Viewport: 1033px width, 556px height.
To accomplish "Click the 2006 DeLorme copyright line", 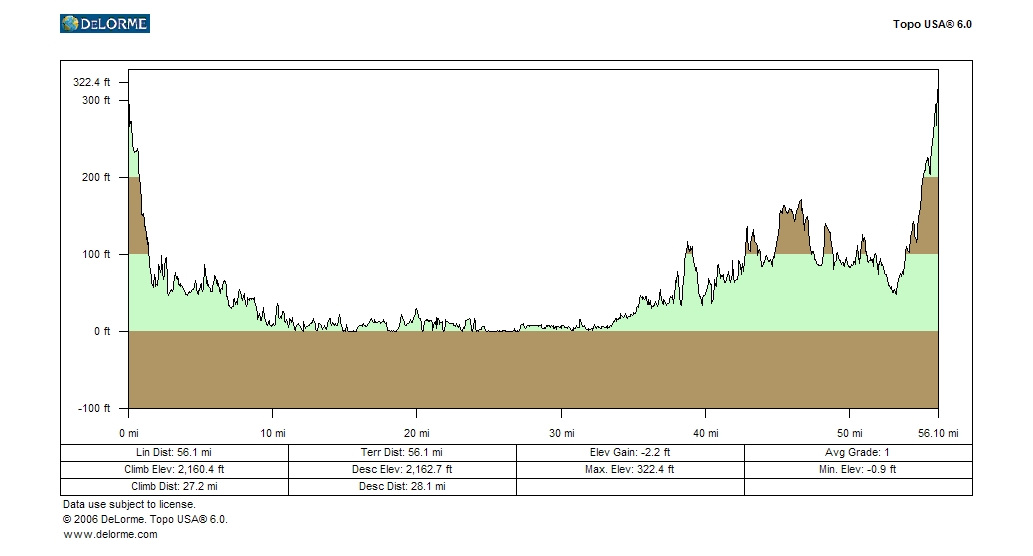I will (145, 520).
